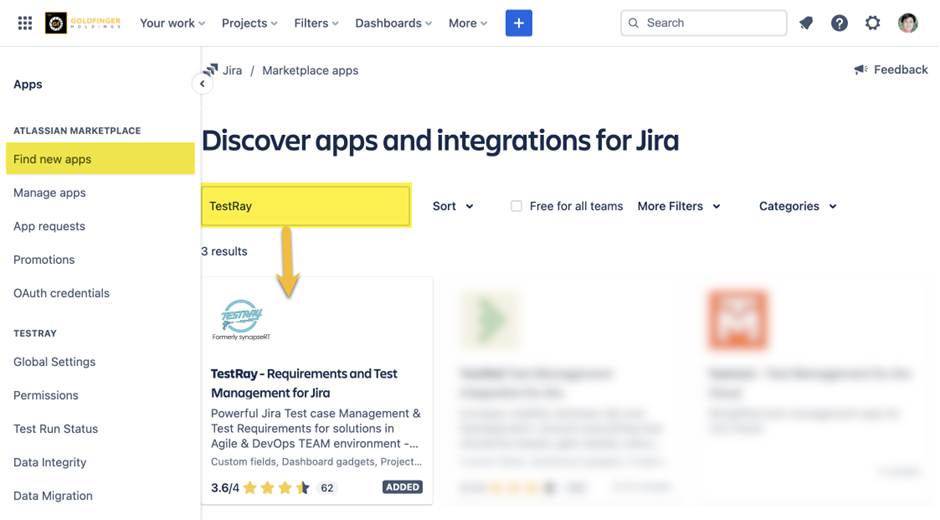Open the Dashboards menu
This screenshot has height=520, width=940.
pyautogui.click(x=393, y=23)
